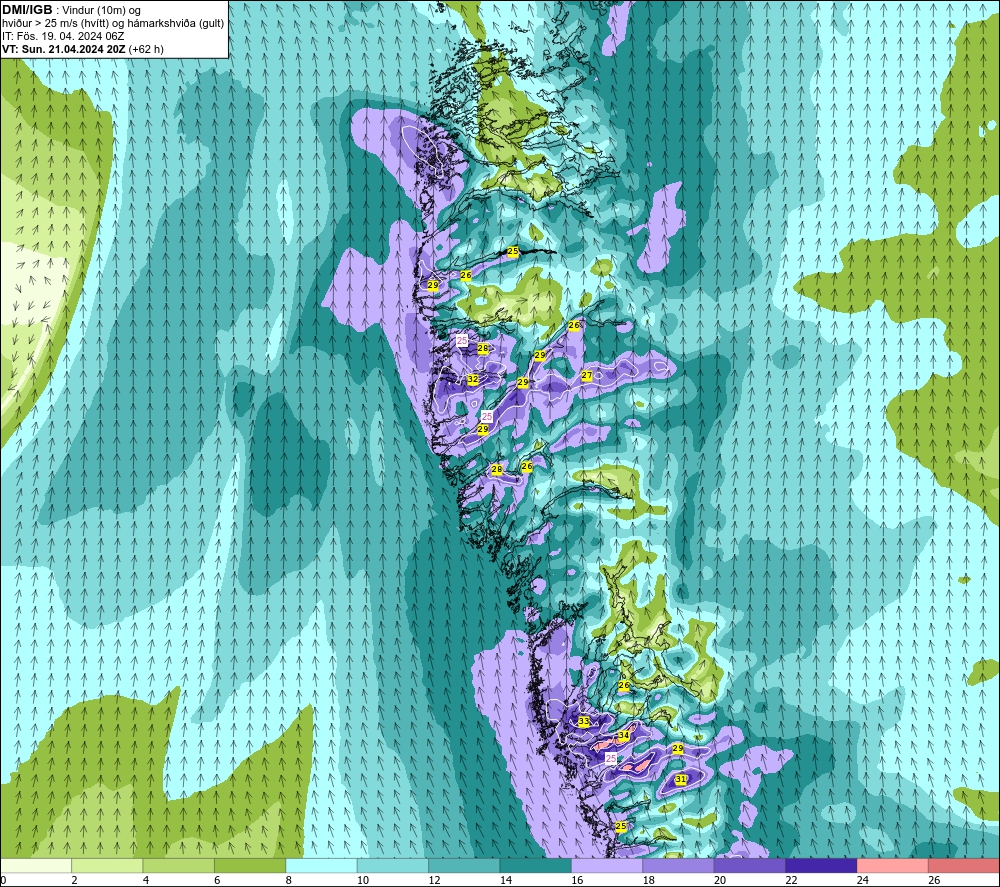Screen dimensions: 1000x887
Task: Select the yellow gust label 27
Action: coord(587,376)
